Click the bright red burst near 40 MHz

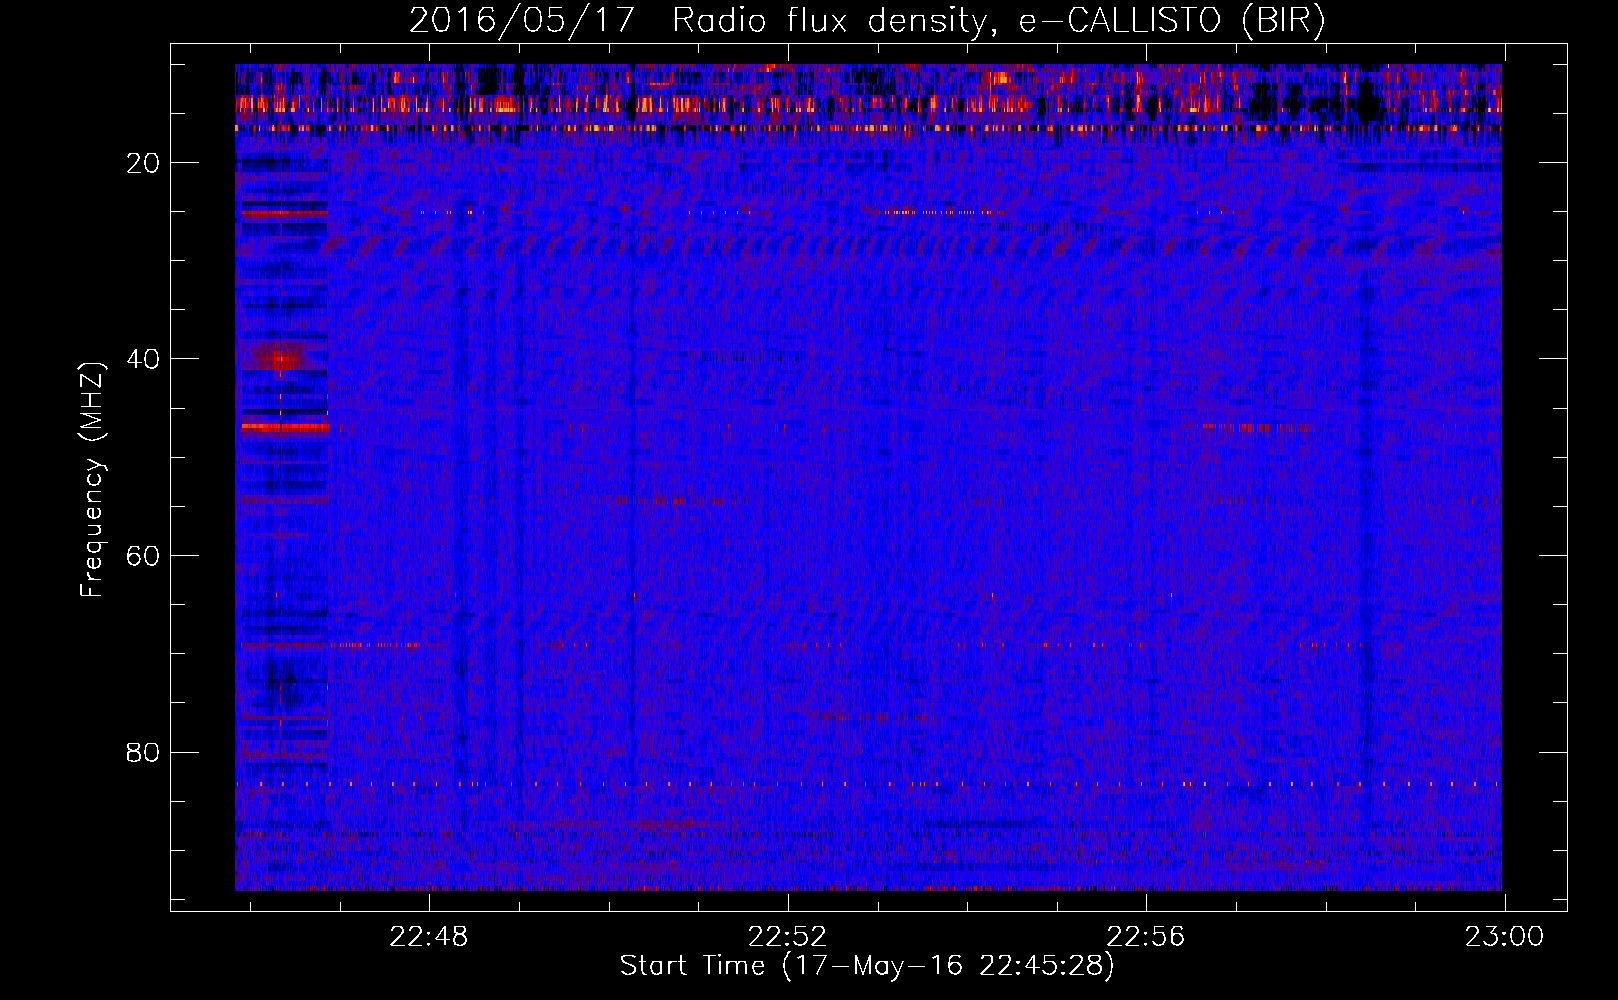click(x=280, y=357)
